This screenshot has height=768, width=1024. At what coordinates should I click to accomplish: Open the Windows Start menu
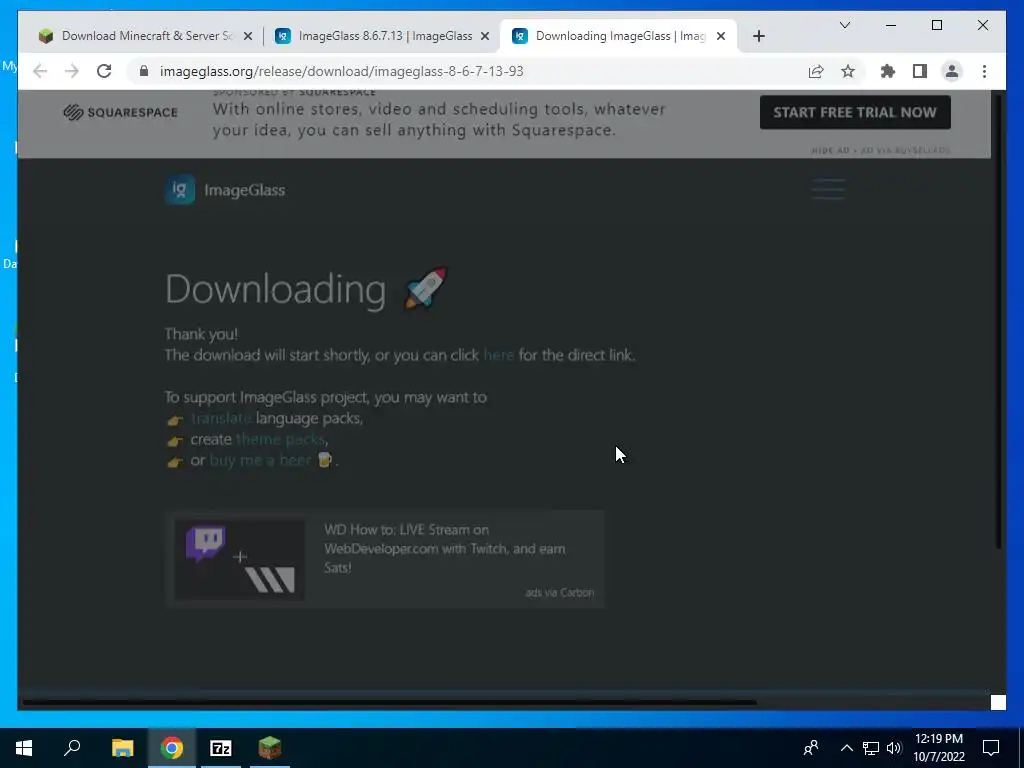pyautogui.click(x=24, y=748)
